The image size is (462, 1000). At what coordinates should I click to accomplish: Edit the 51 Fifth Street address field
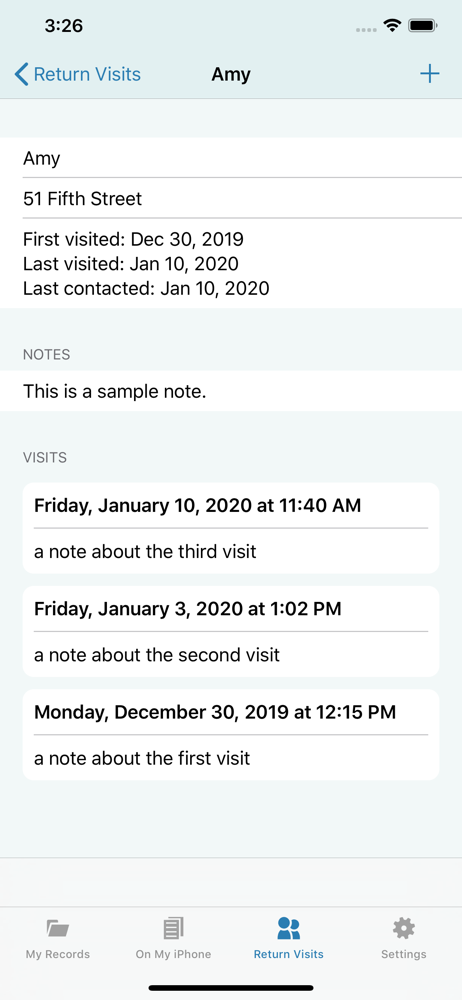point(231,198)
